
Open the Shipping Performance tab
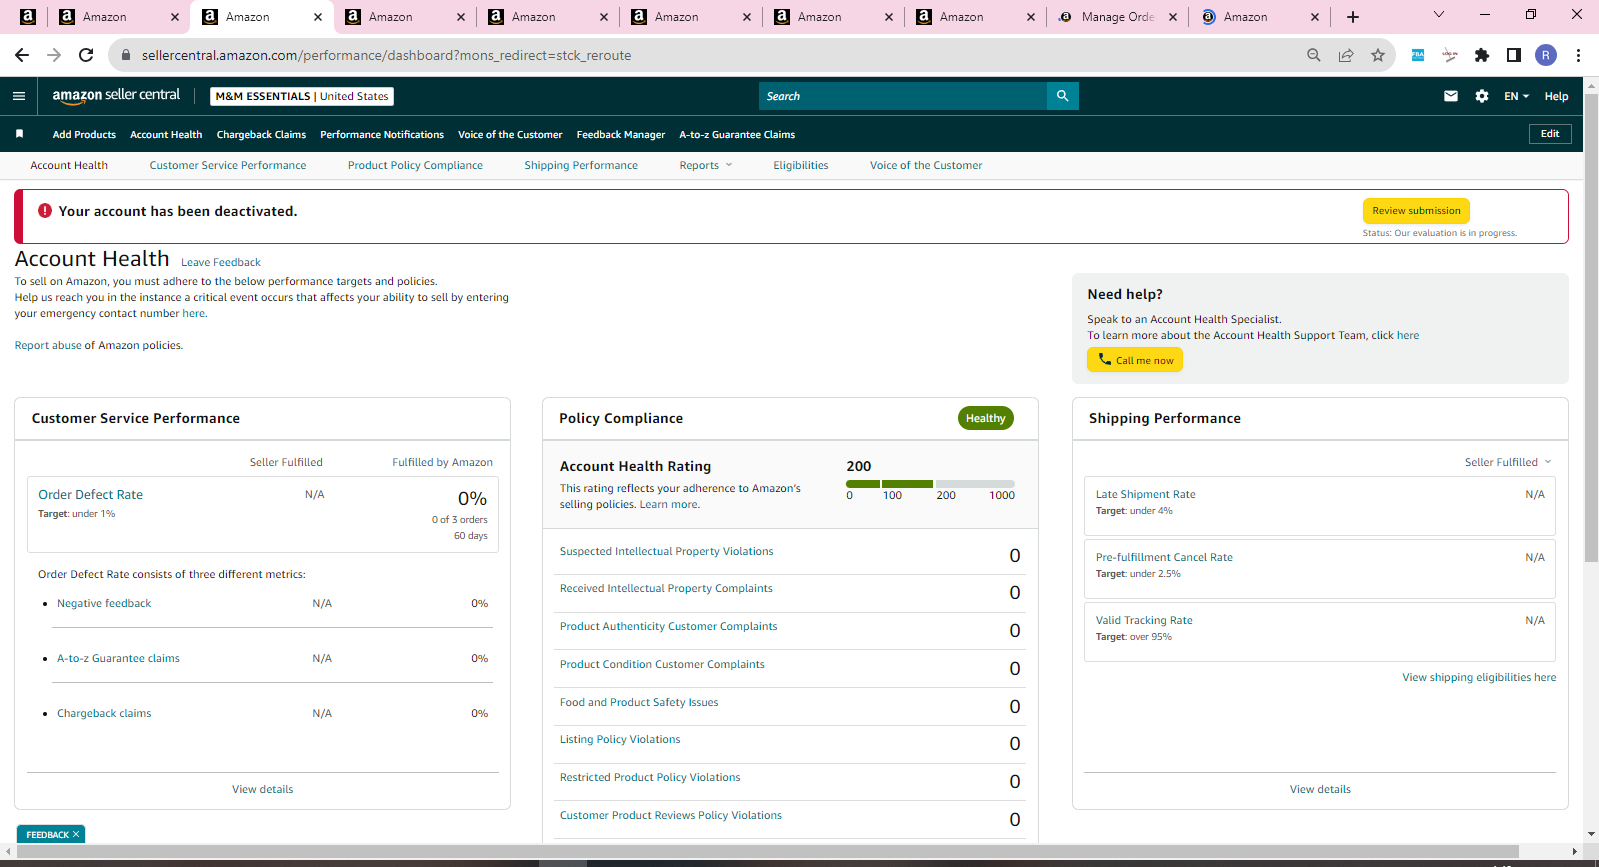pos(581,165)
